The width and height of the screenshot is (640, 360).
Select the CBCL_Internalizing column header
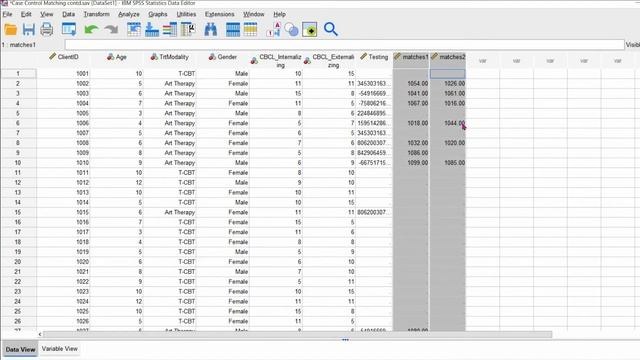pos(276,60)
